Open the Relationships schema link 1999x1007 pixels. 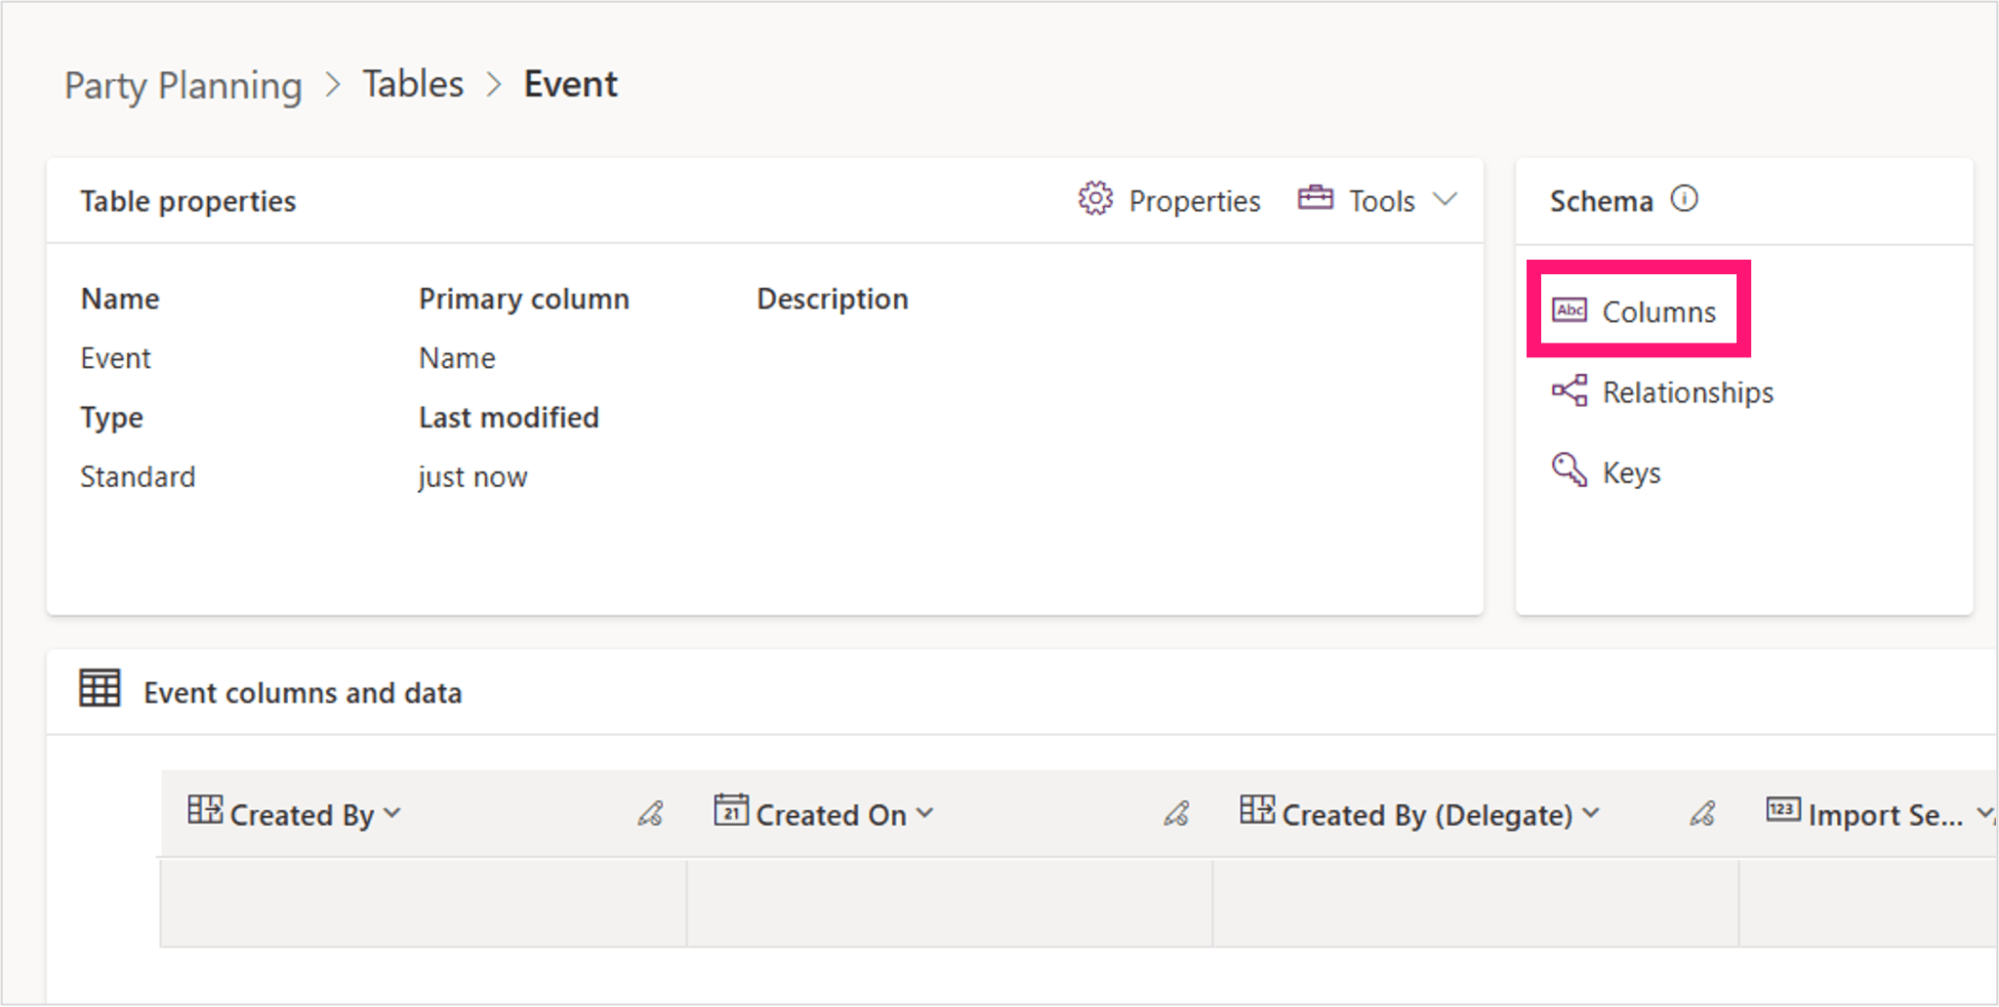pyautogui.click(x=1662, y=392)
